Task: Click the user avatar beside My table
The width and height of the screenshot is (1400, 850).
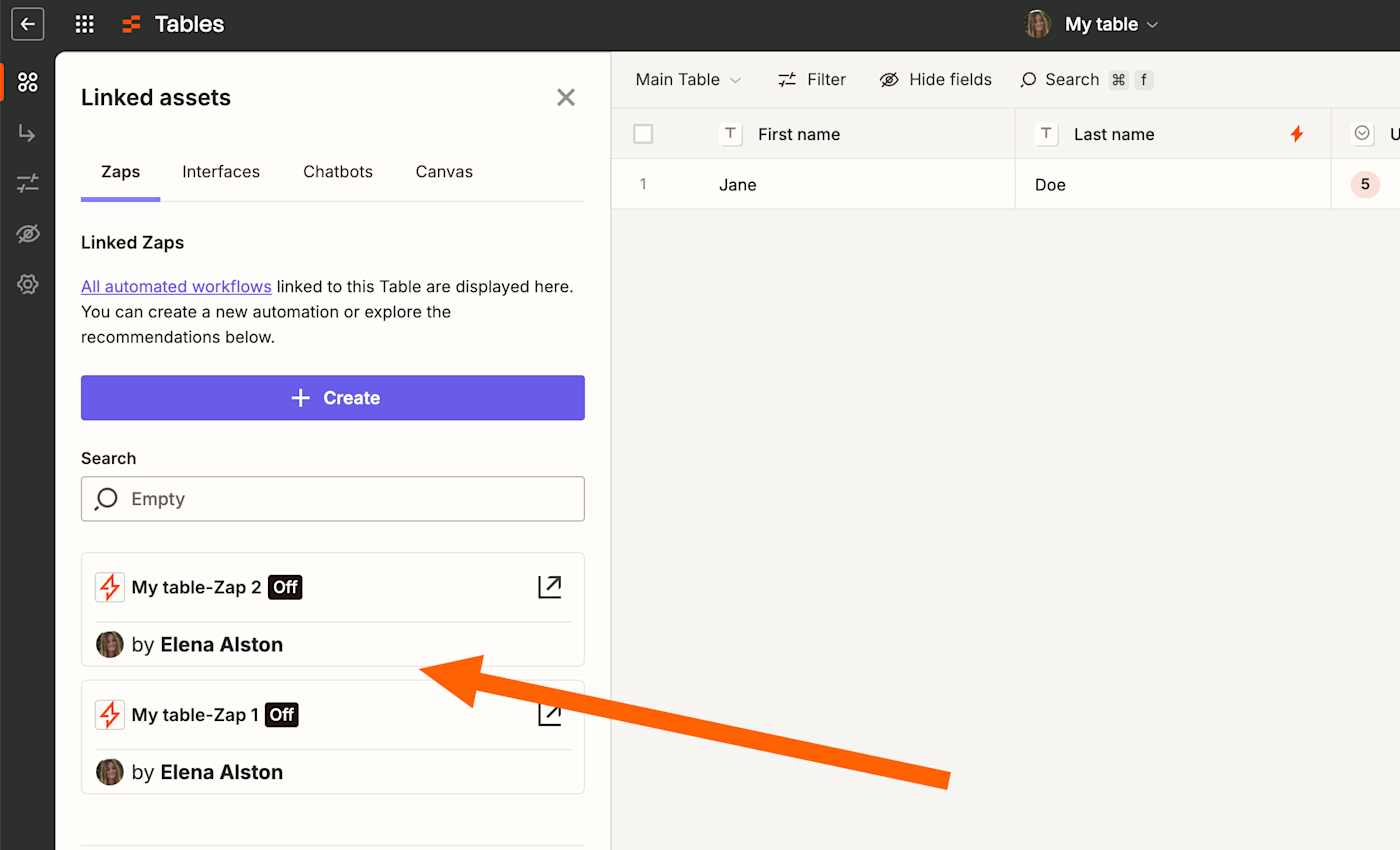Action: point(1038,24)
